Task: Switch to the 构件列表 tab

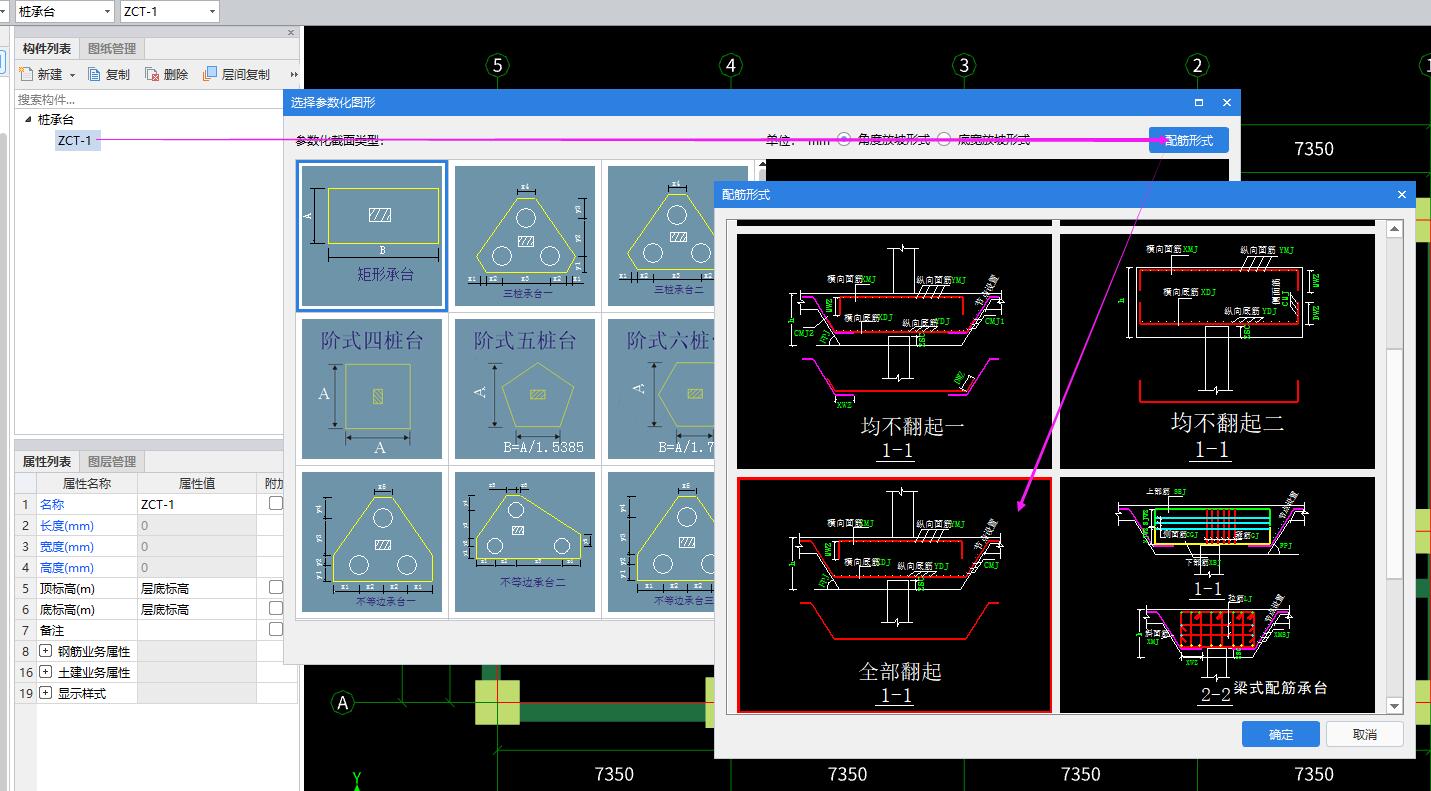Action: pos(47,48)
